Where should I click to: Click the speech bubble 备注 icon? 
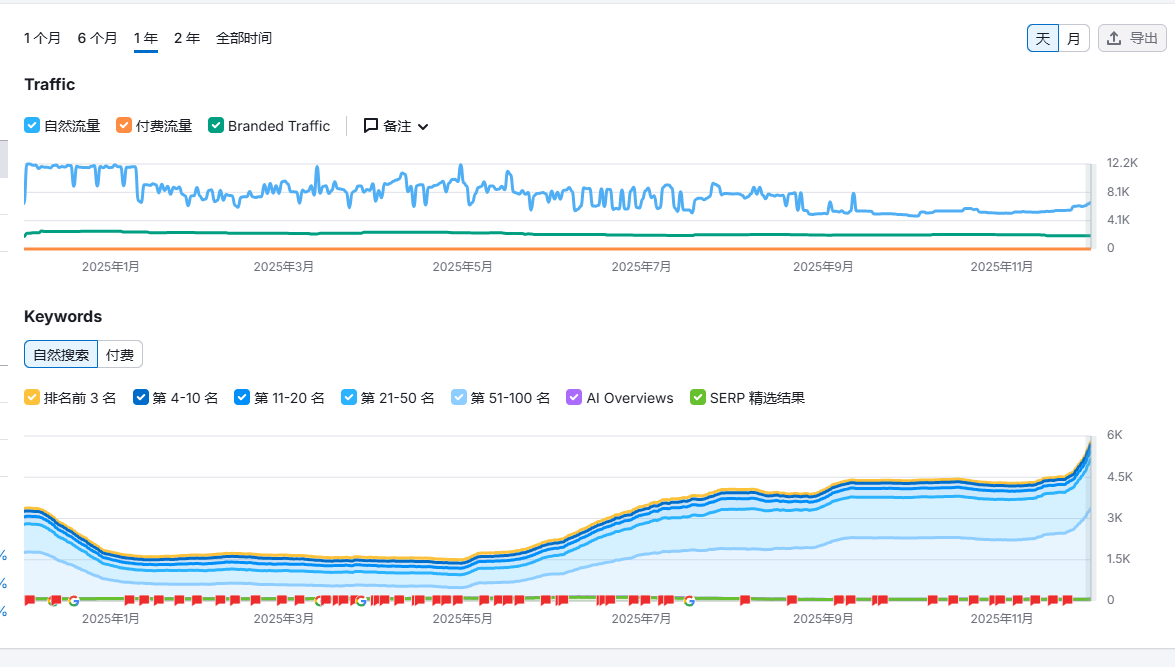371,126
